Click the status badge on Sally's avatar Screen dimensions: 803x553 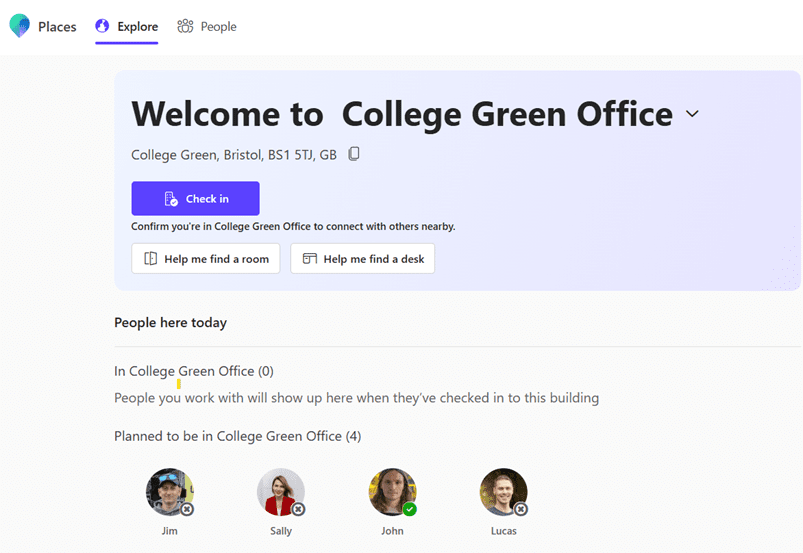[x=298, y=509]
